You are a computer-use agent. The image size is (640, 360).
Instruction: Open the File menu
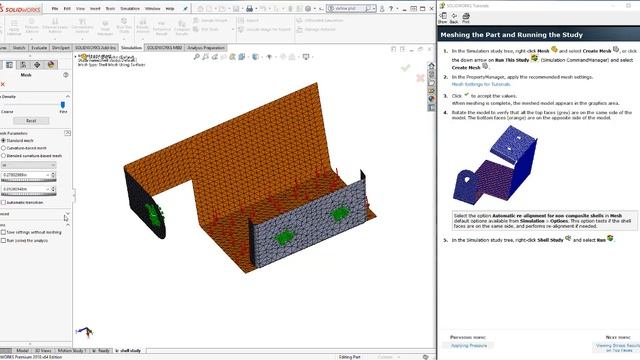click(55, 9)
